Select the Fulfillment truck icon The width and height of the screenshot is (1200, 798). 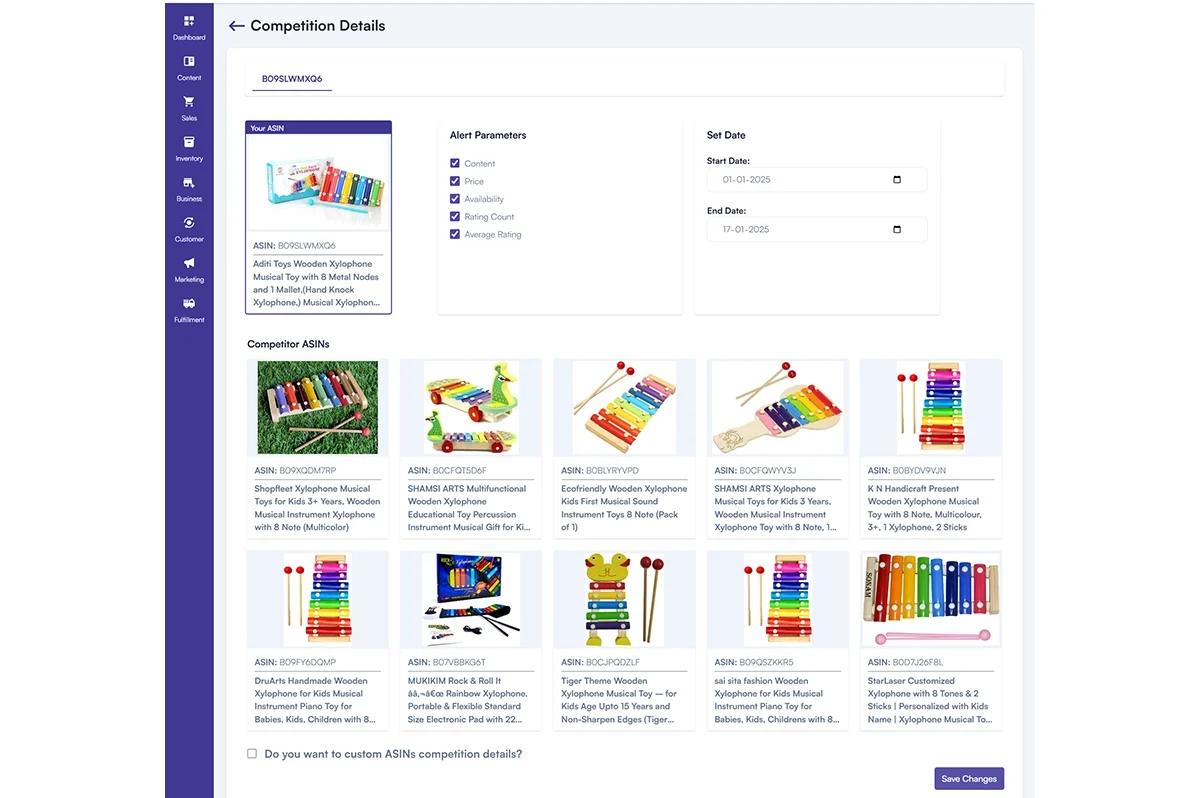click(189, 304)
